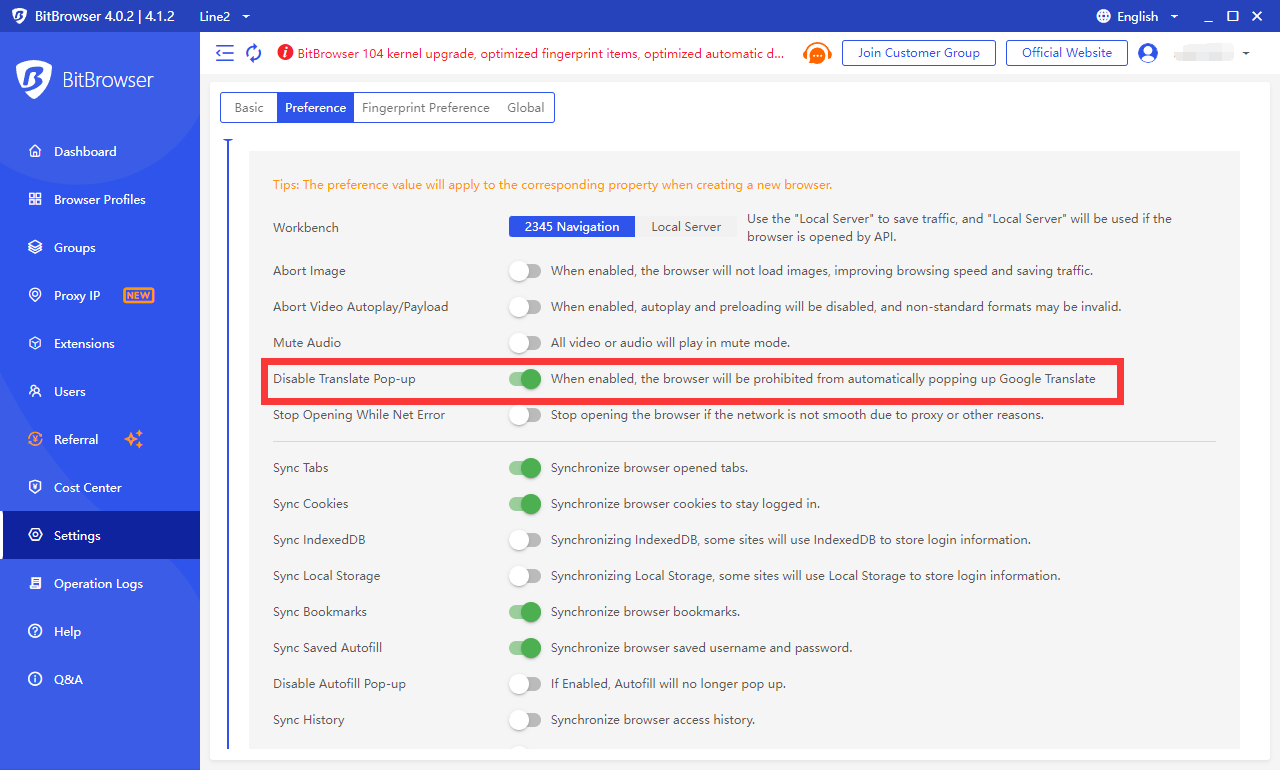Enable the Sync IndexedDB switch
This screenshot has height=770, width=1280.
(x=525, y=540)
